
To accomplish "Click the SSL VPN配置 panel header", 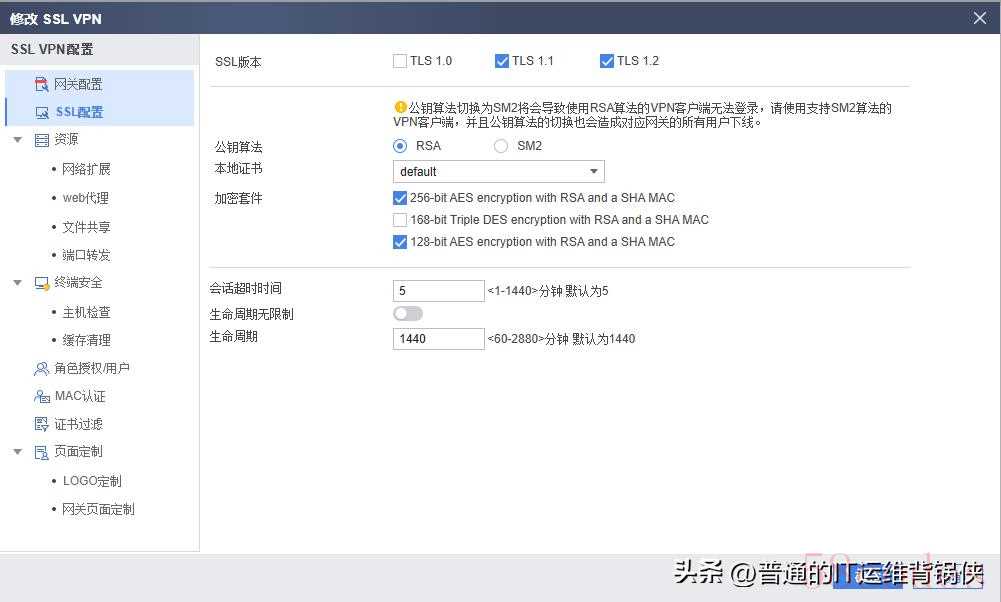I will [x=100, y=49].
